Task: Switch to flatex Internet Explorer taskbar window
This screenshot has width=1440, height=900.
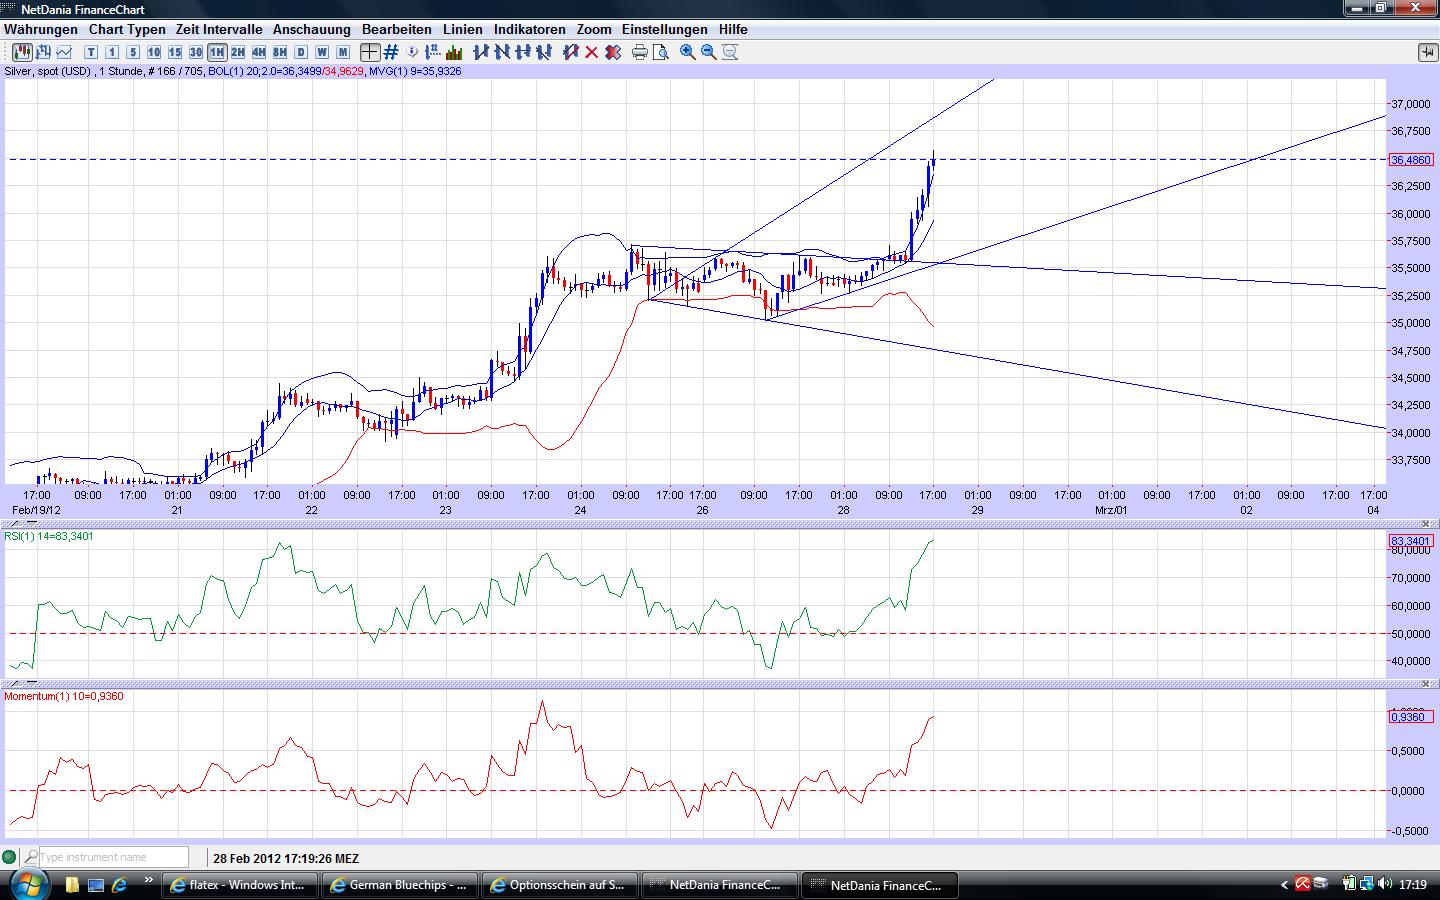Action: point(241,885)
